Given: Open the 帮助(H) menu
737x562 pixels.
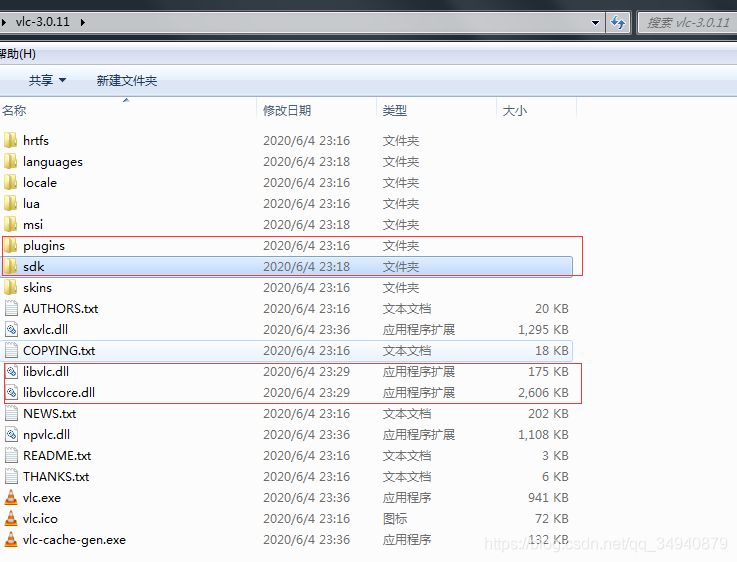Looking at the screenshot, I should point(18,54).
